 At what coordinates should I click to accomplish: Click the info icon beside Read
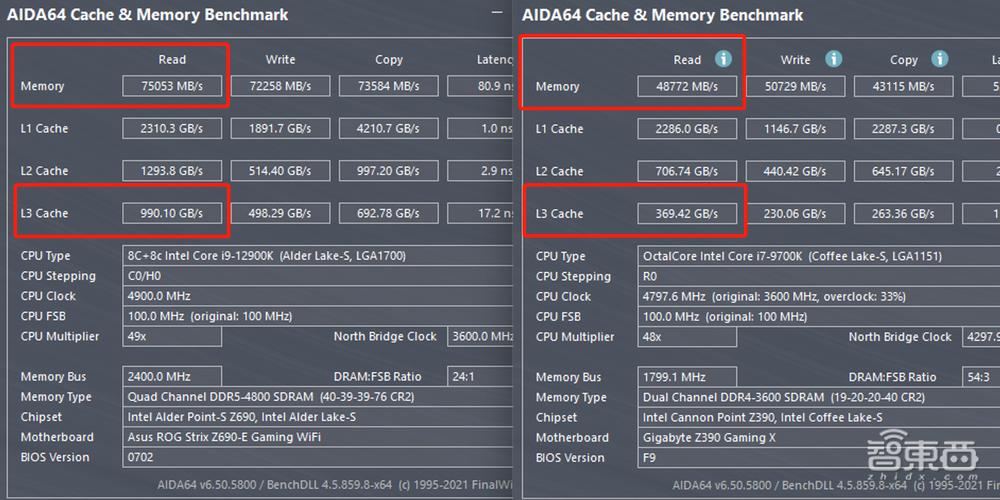coord(723,59)
